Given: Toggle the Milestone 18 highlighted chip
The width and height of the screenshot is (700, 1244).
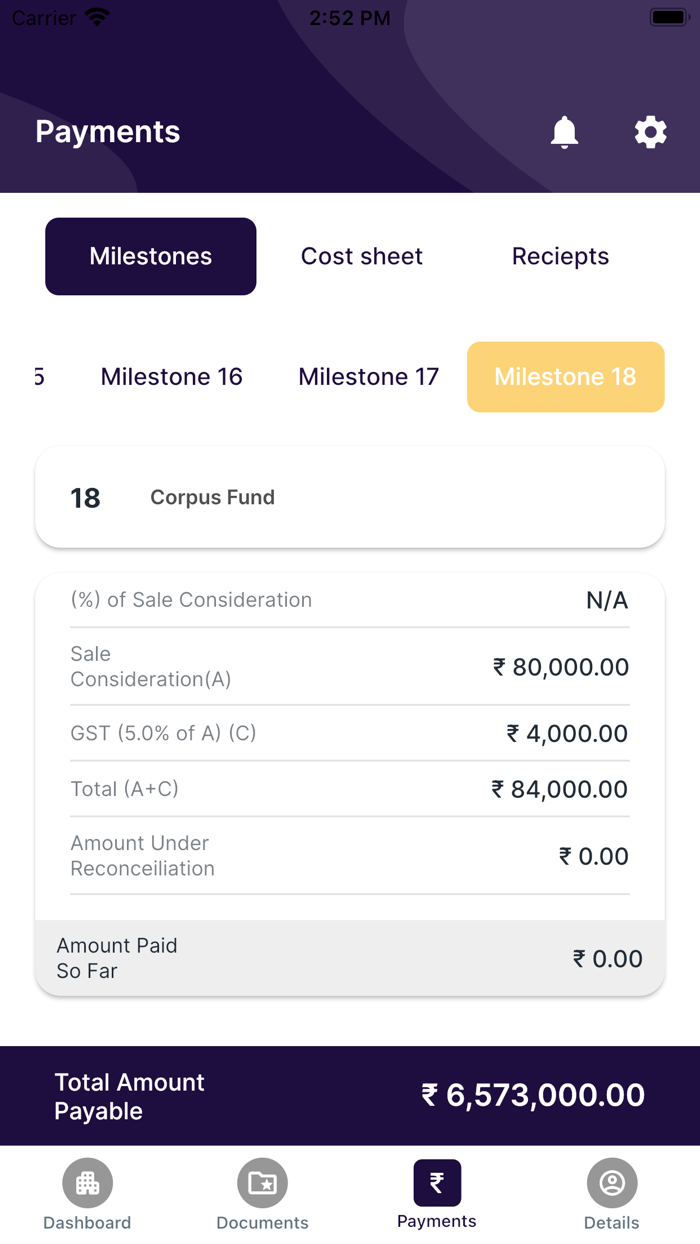Looking at the screenshot, I should [565, 377].
